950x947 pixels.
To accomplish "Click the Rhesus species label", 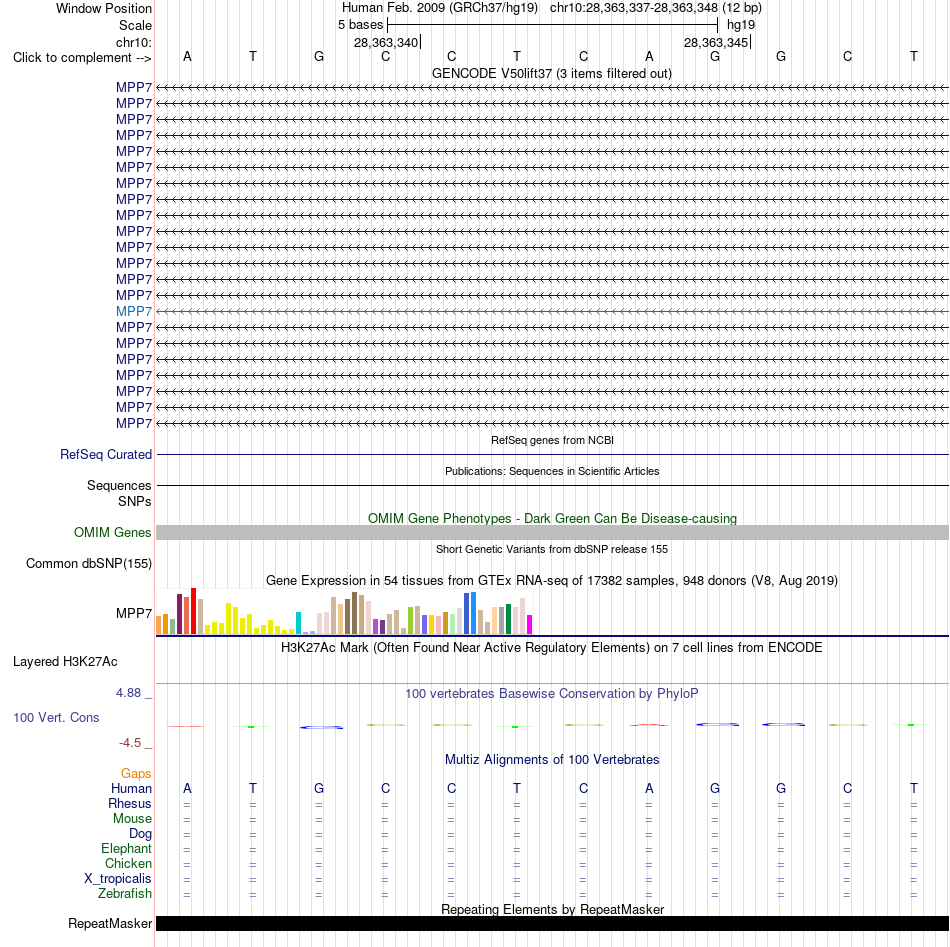I will click(x=130, y=803).
